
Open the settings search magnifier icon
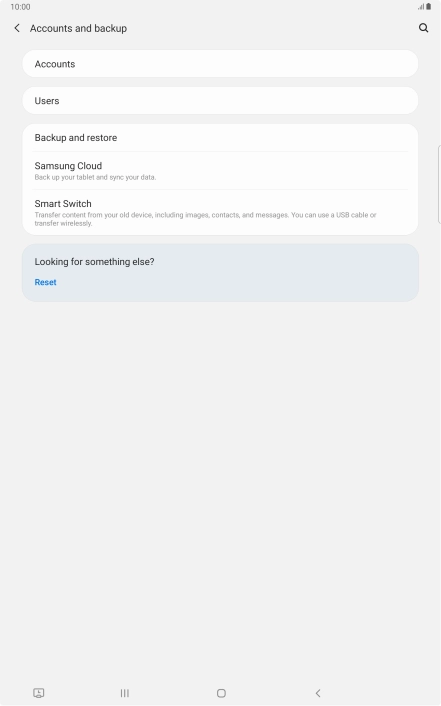423,28
